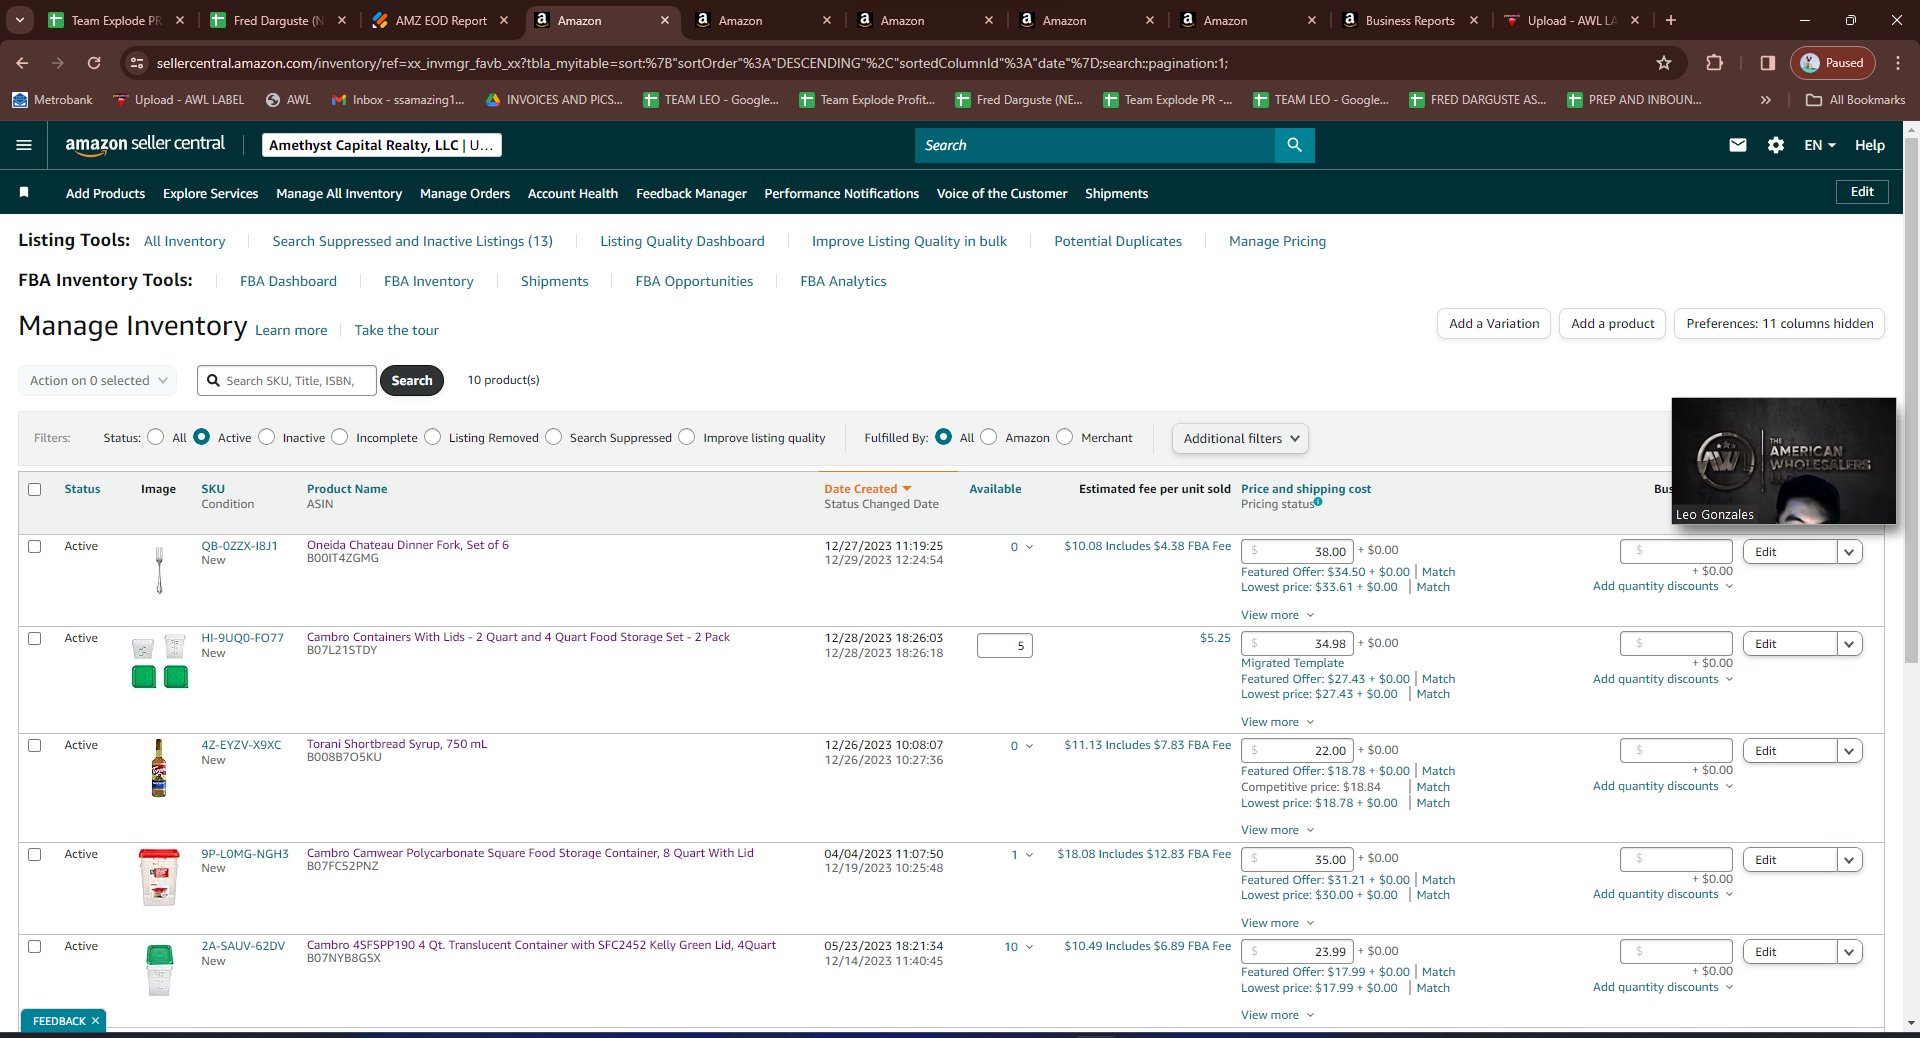Expand available quantity chevron for Oneida row

pyautogui.click(x=1029, y=547)
